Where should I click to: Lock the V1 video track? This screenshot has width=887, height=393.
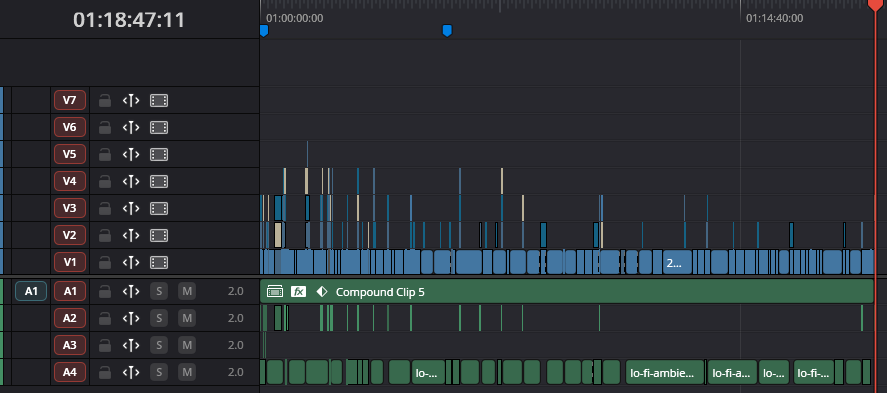[105, 262]
